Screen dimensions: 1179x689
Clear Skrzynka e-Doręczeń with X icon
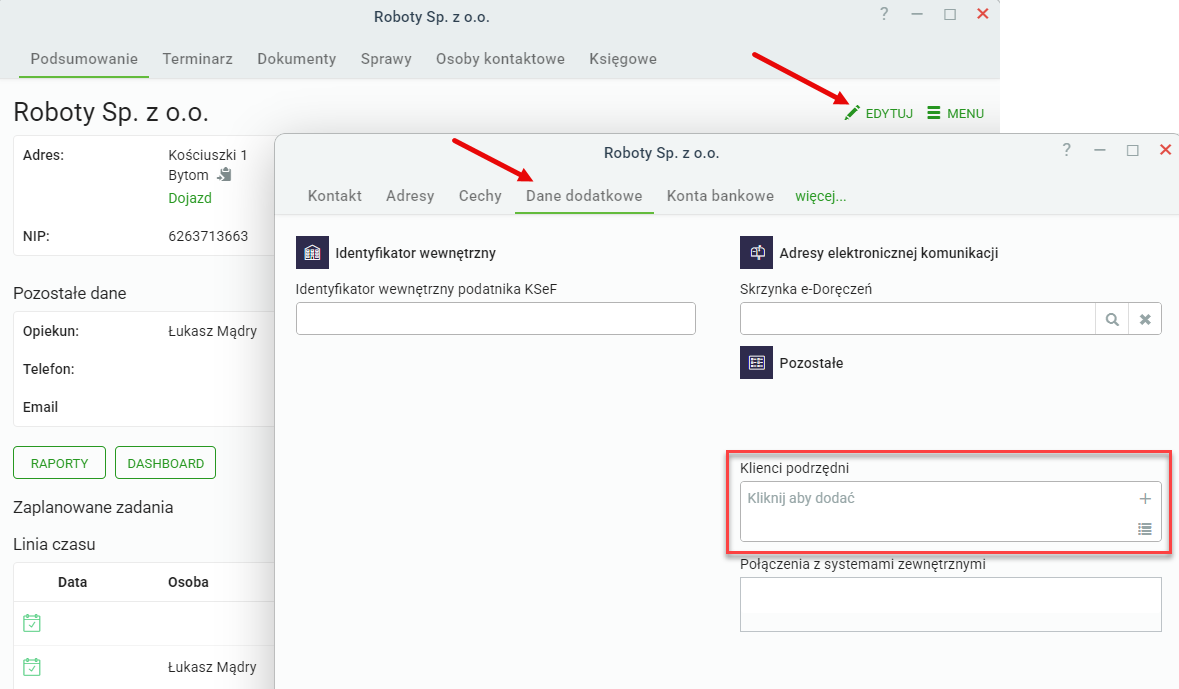(1145, 320)
